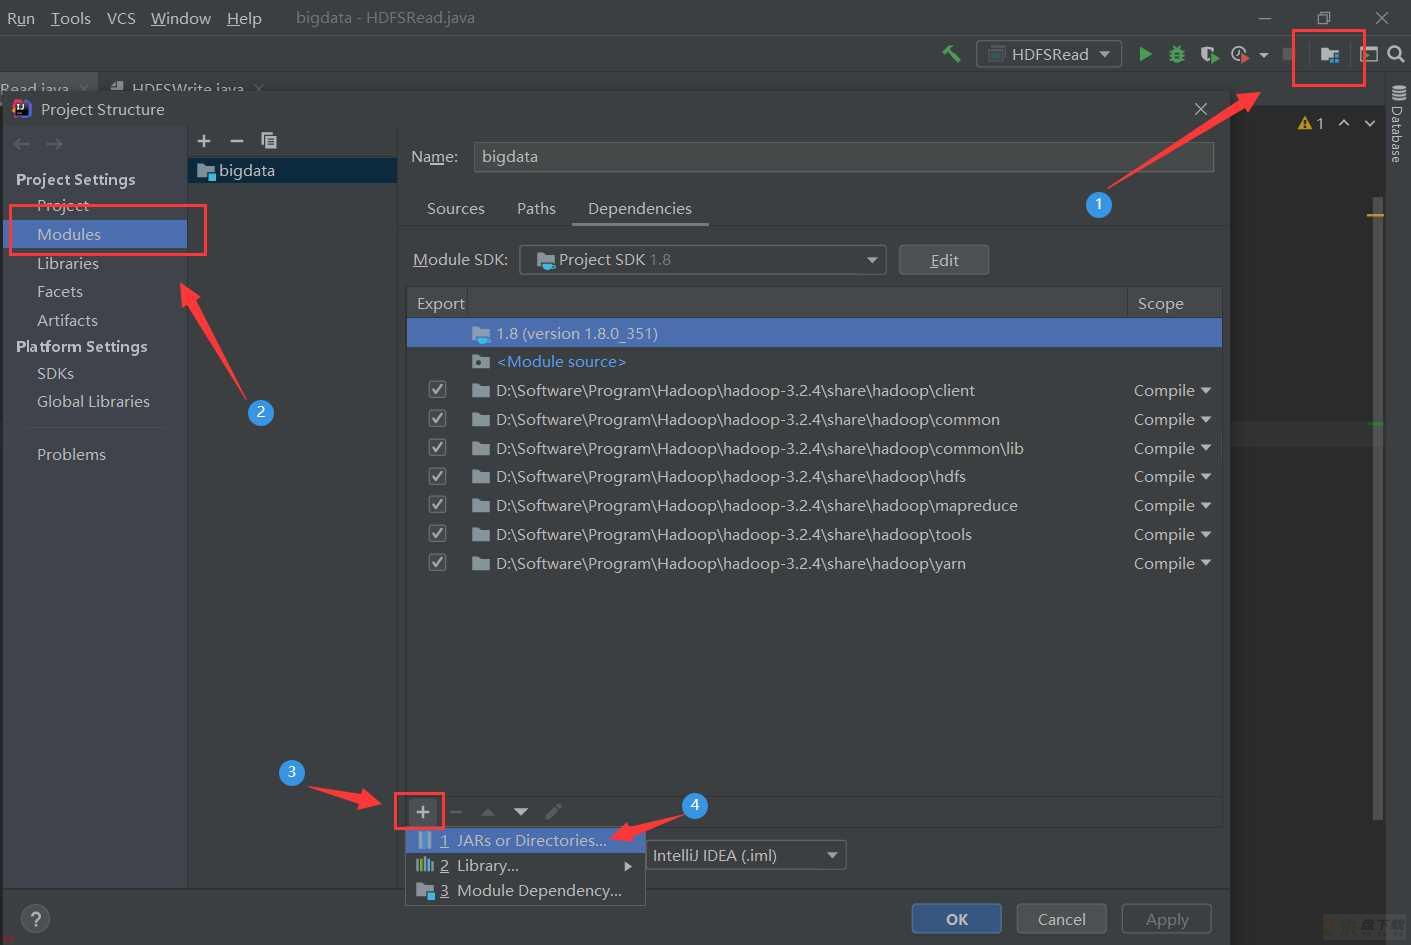This screenshot has height=945, width=1411.
Task: Click the Build project hammer icon
Action: pyautogui.click(x=951, y=54)
